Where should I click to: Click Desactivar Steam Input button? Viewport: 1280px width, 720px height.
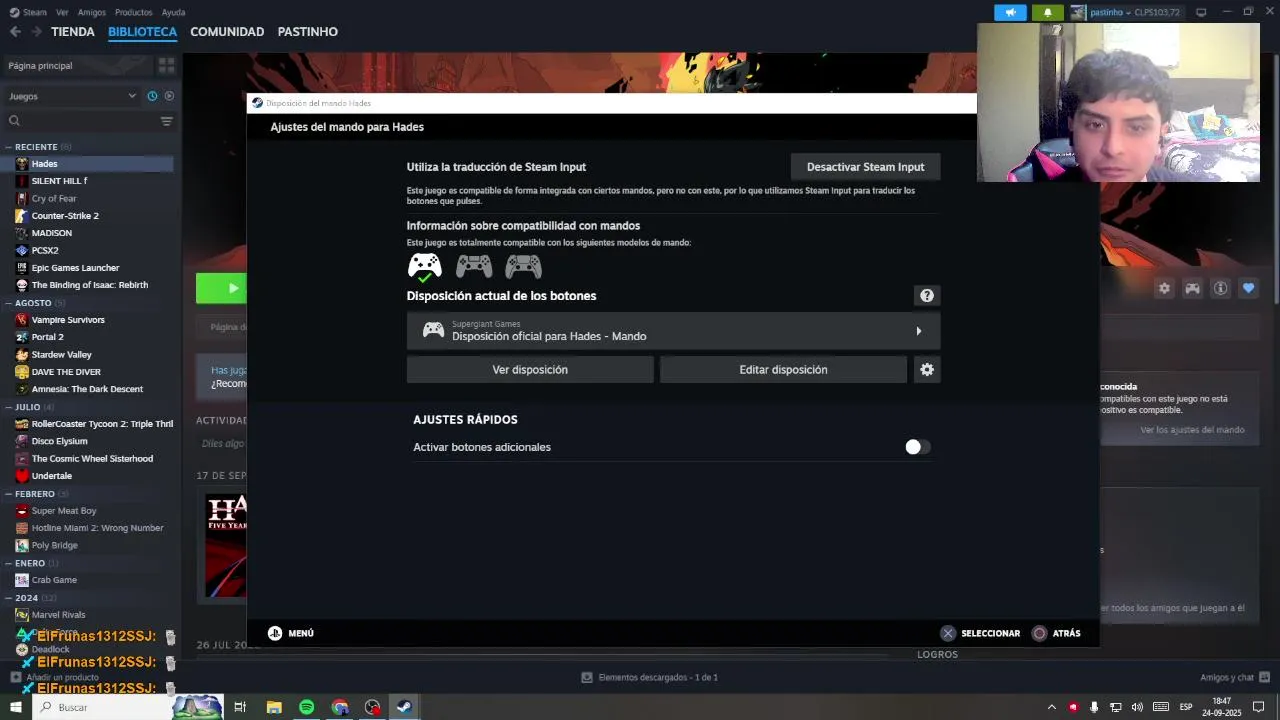click(866, 167)
